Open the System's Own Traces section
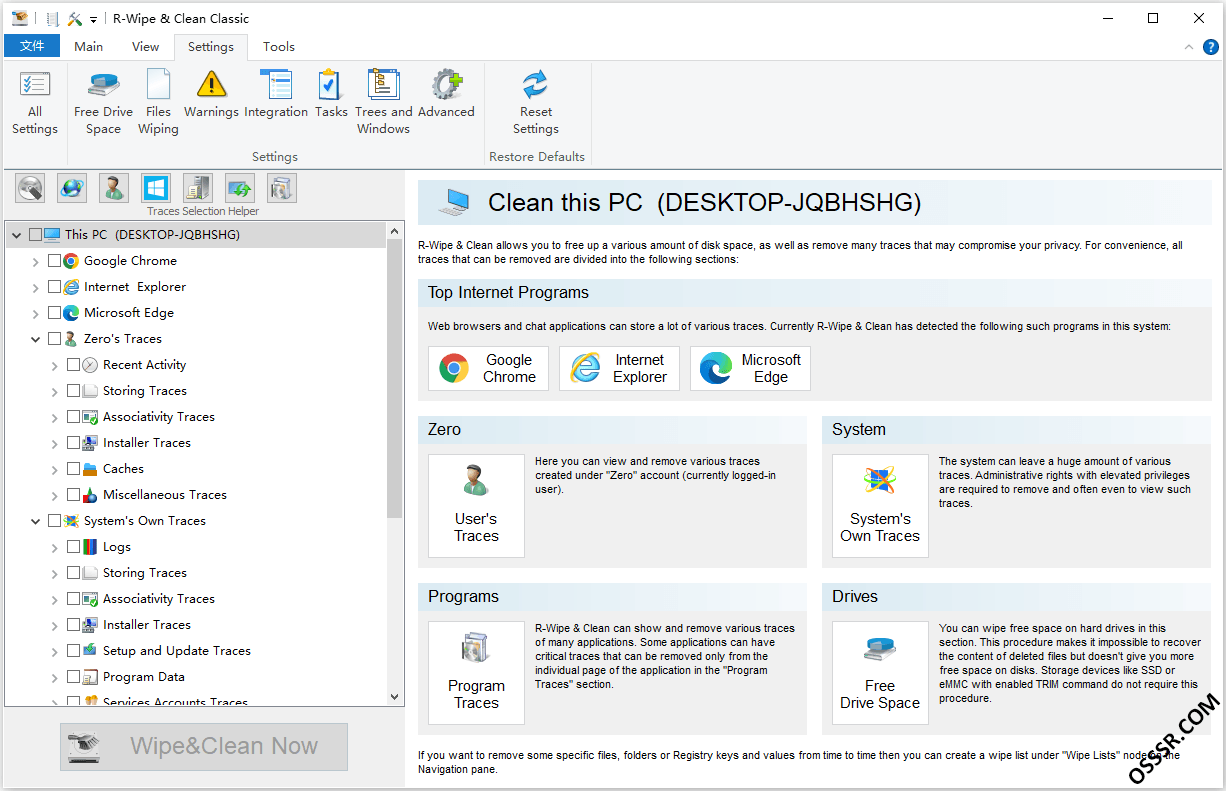 click(880, 506)
